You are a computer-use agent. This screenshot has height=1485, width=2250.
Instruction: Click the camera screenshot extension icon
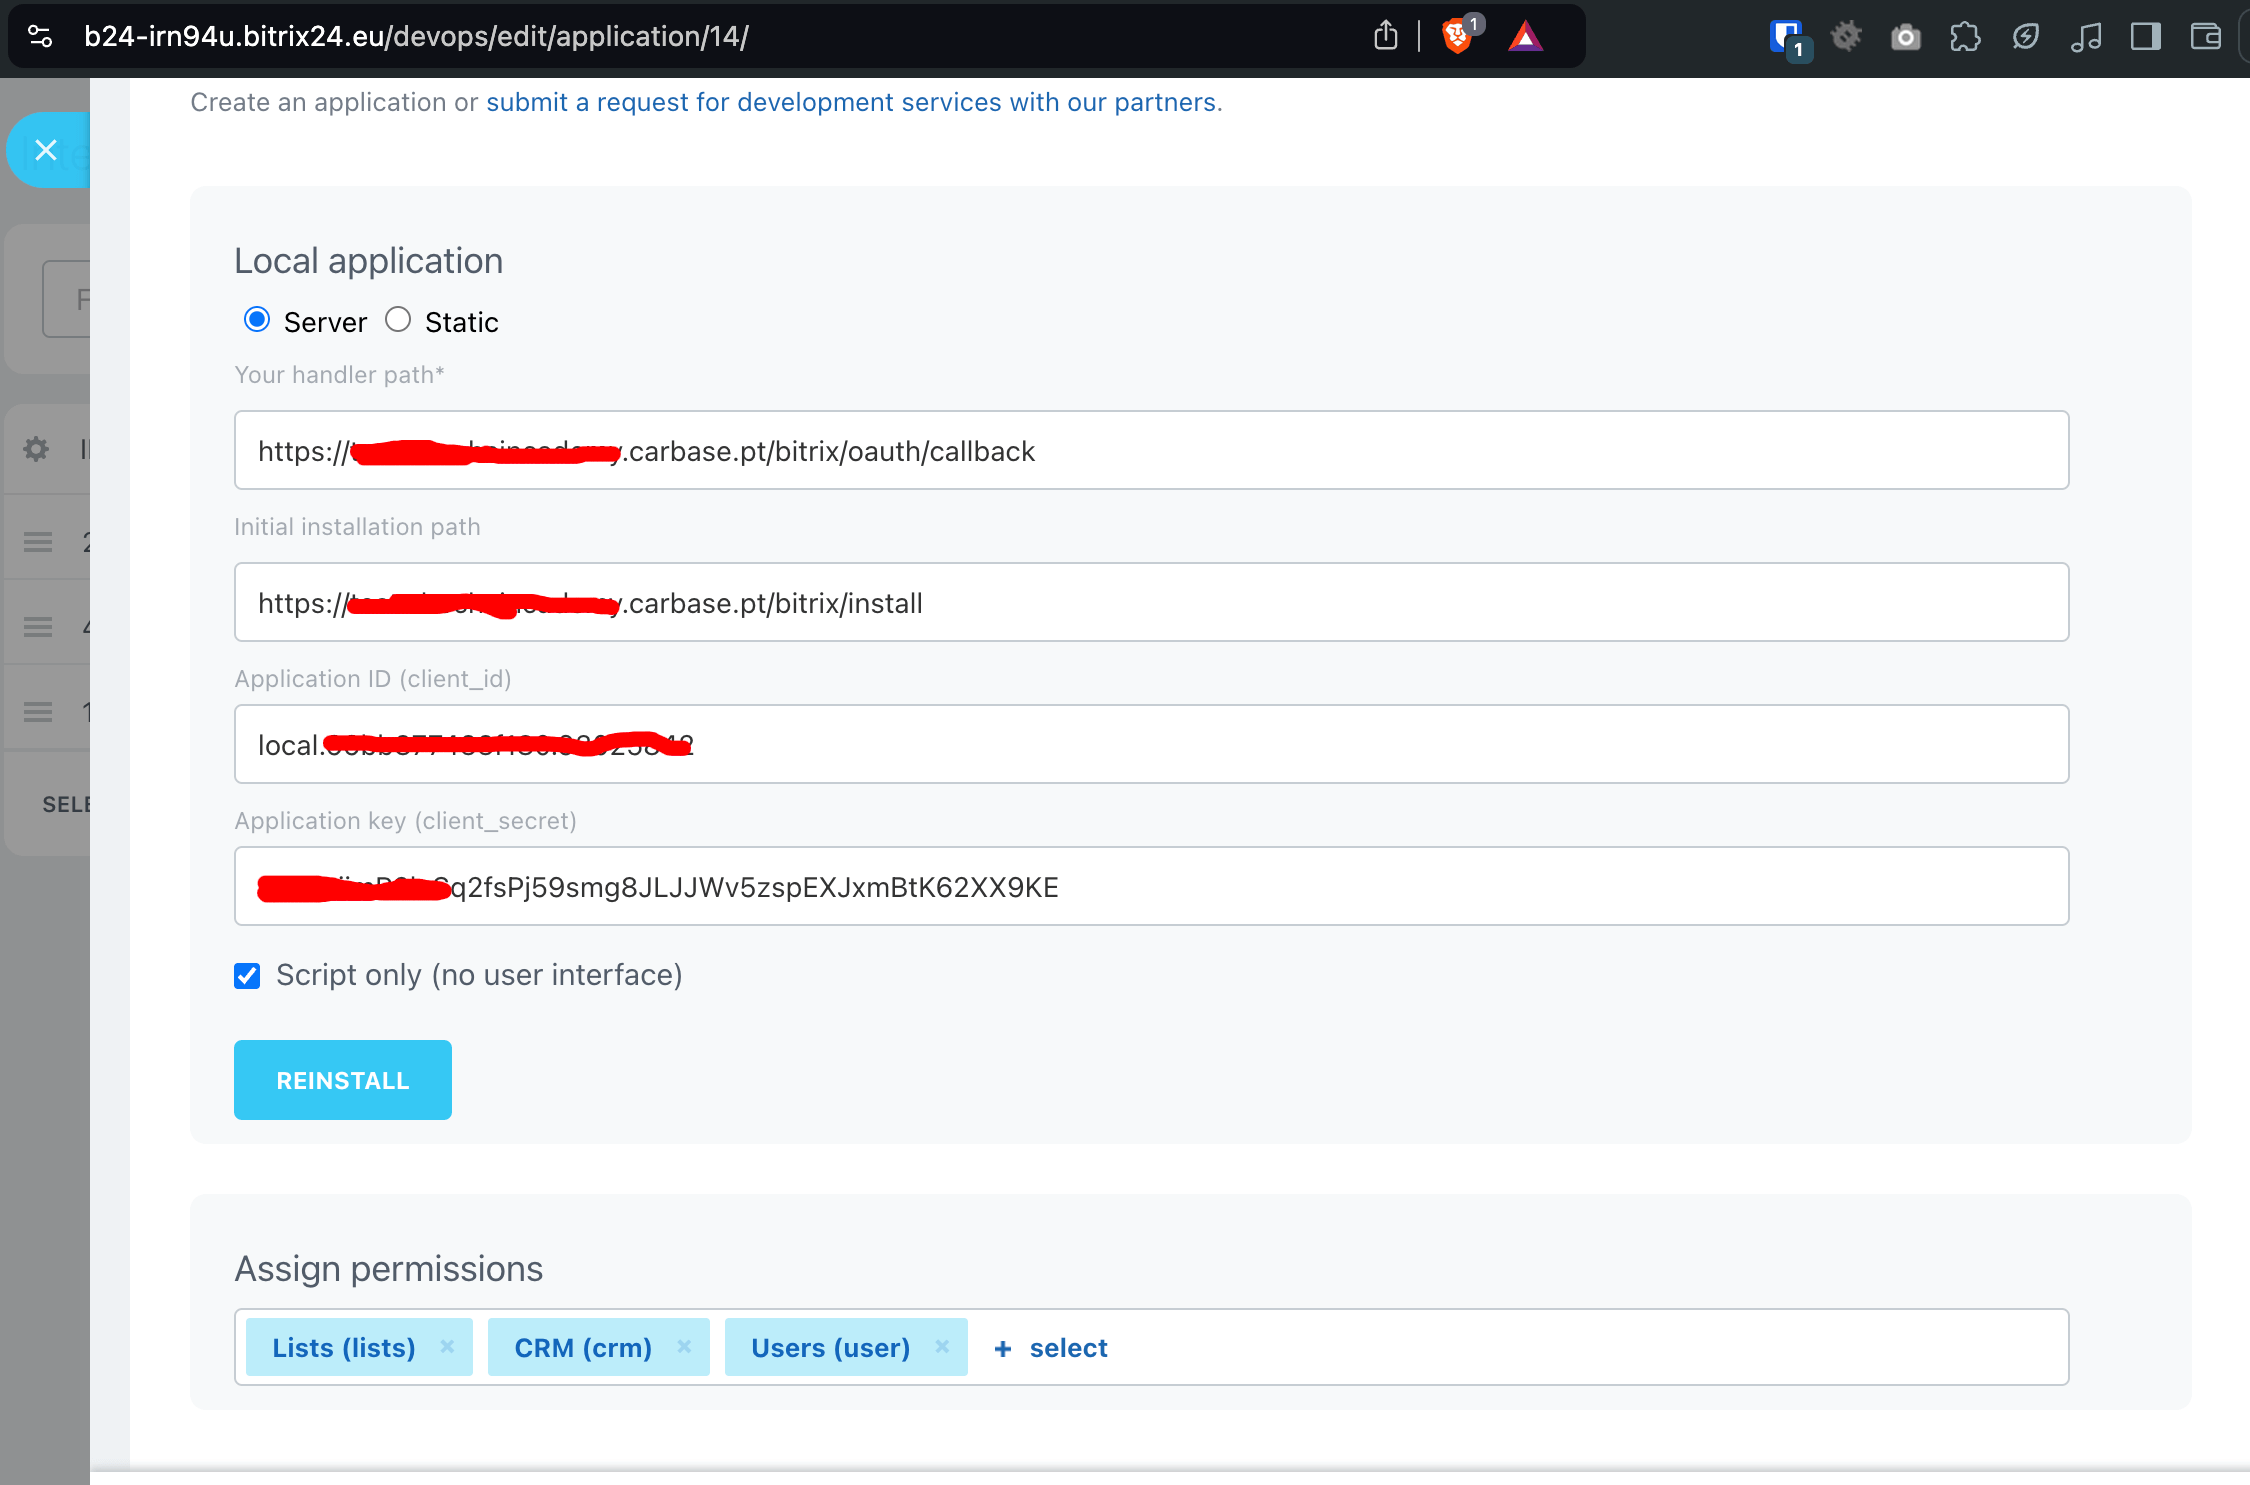tap(1906, 38)
